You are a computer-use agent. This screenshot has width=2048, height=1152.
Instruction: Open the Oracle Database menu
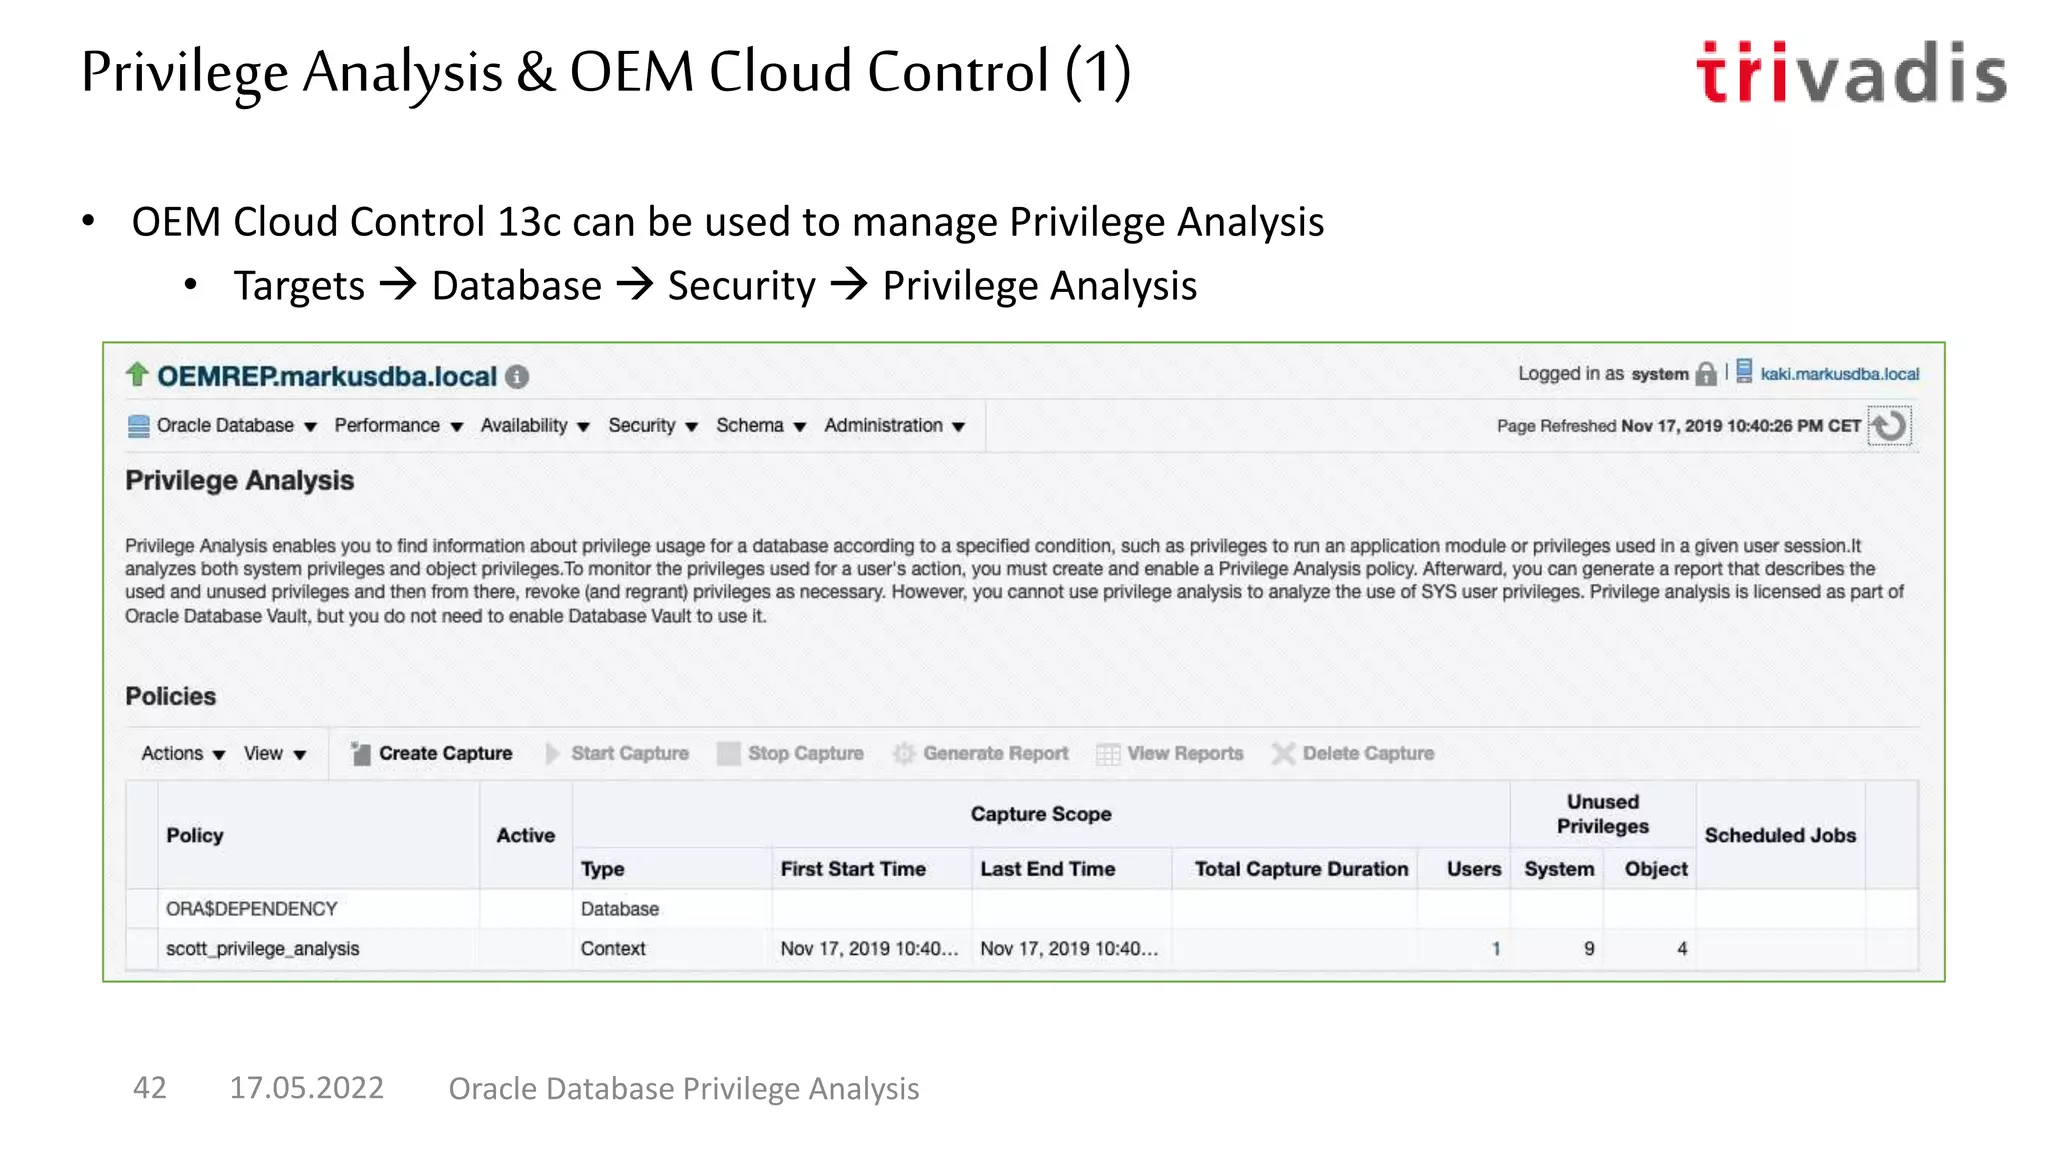237,426
